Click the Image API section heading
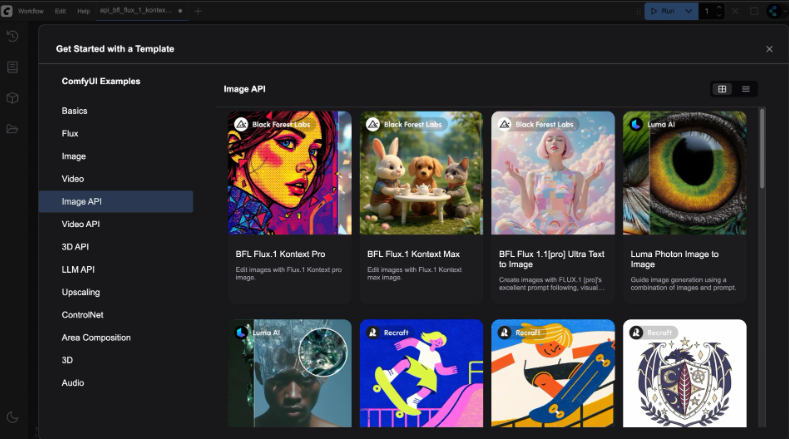This screenshot has height=439, width=789. 245,89
